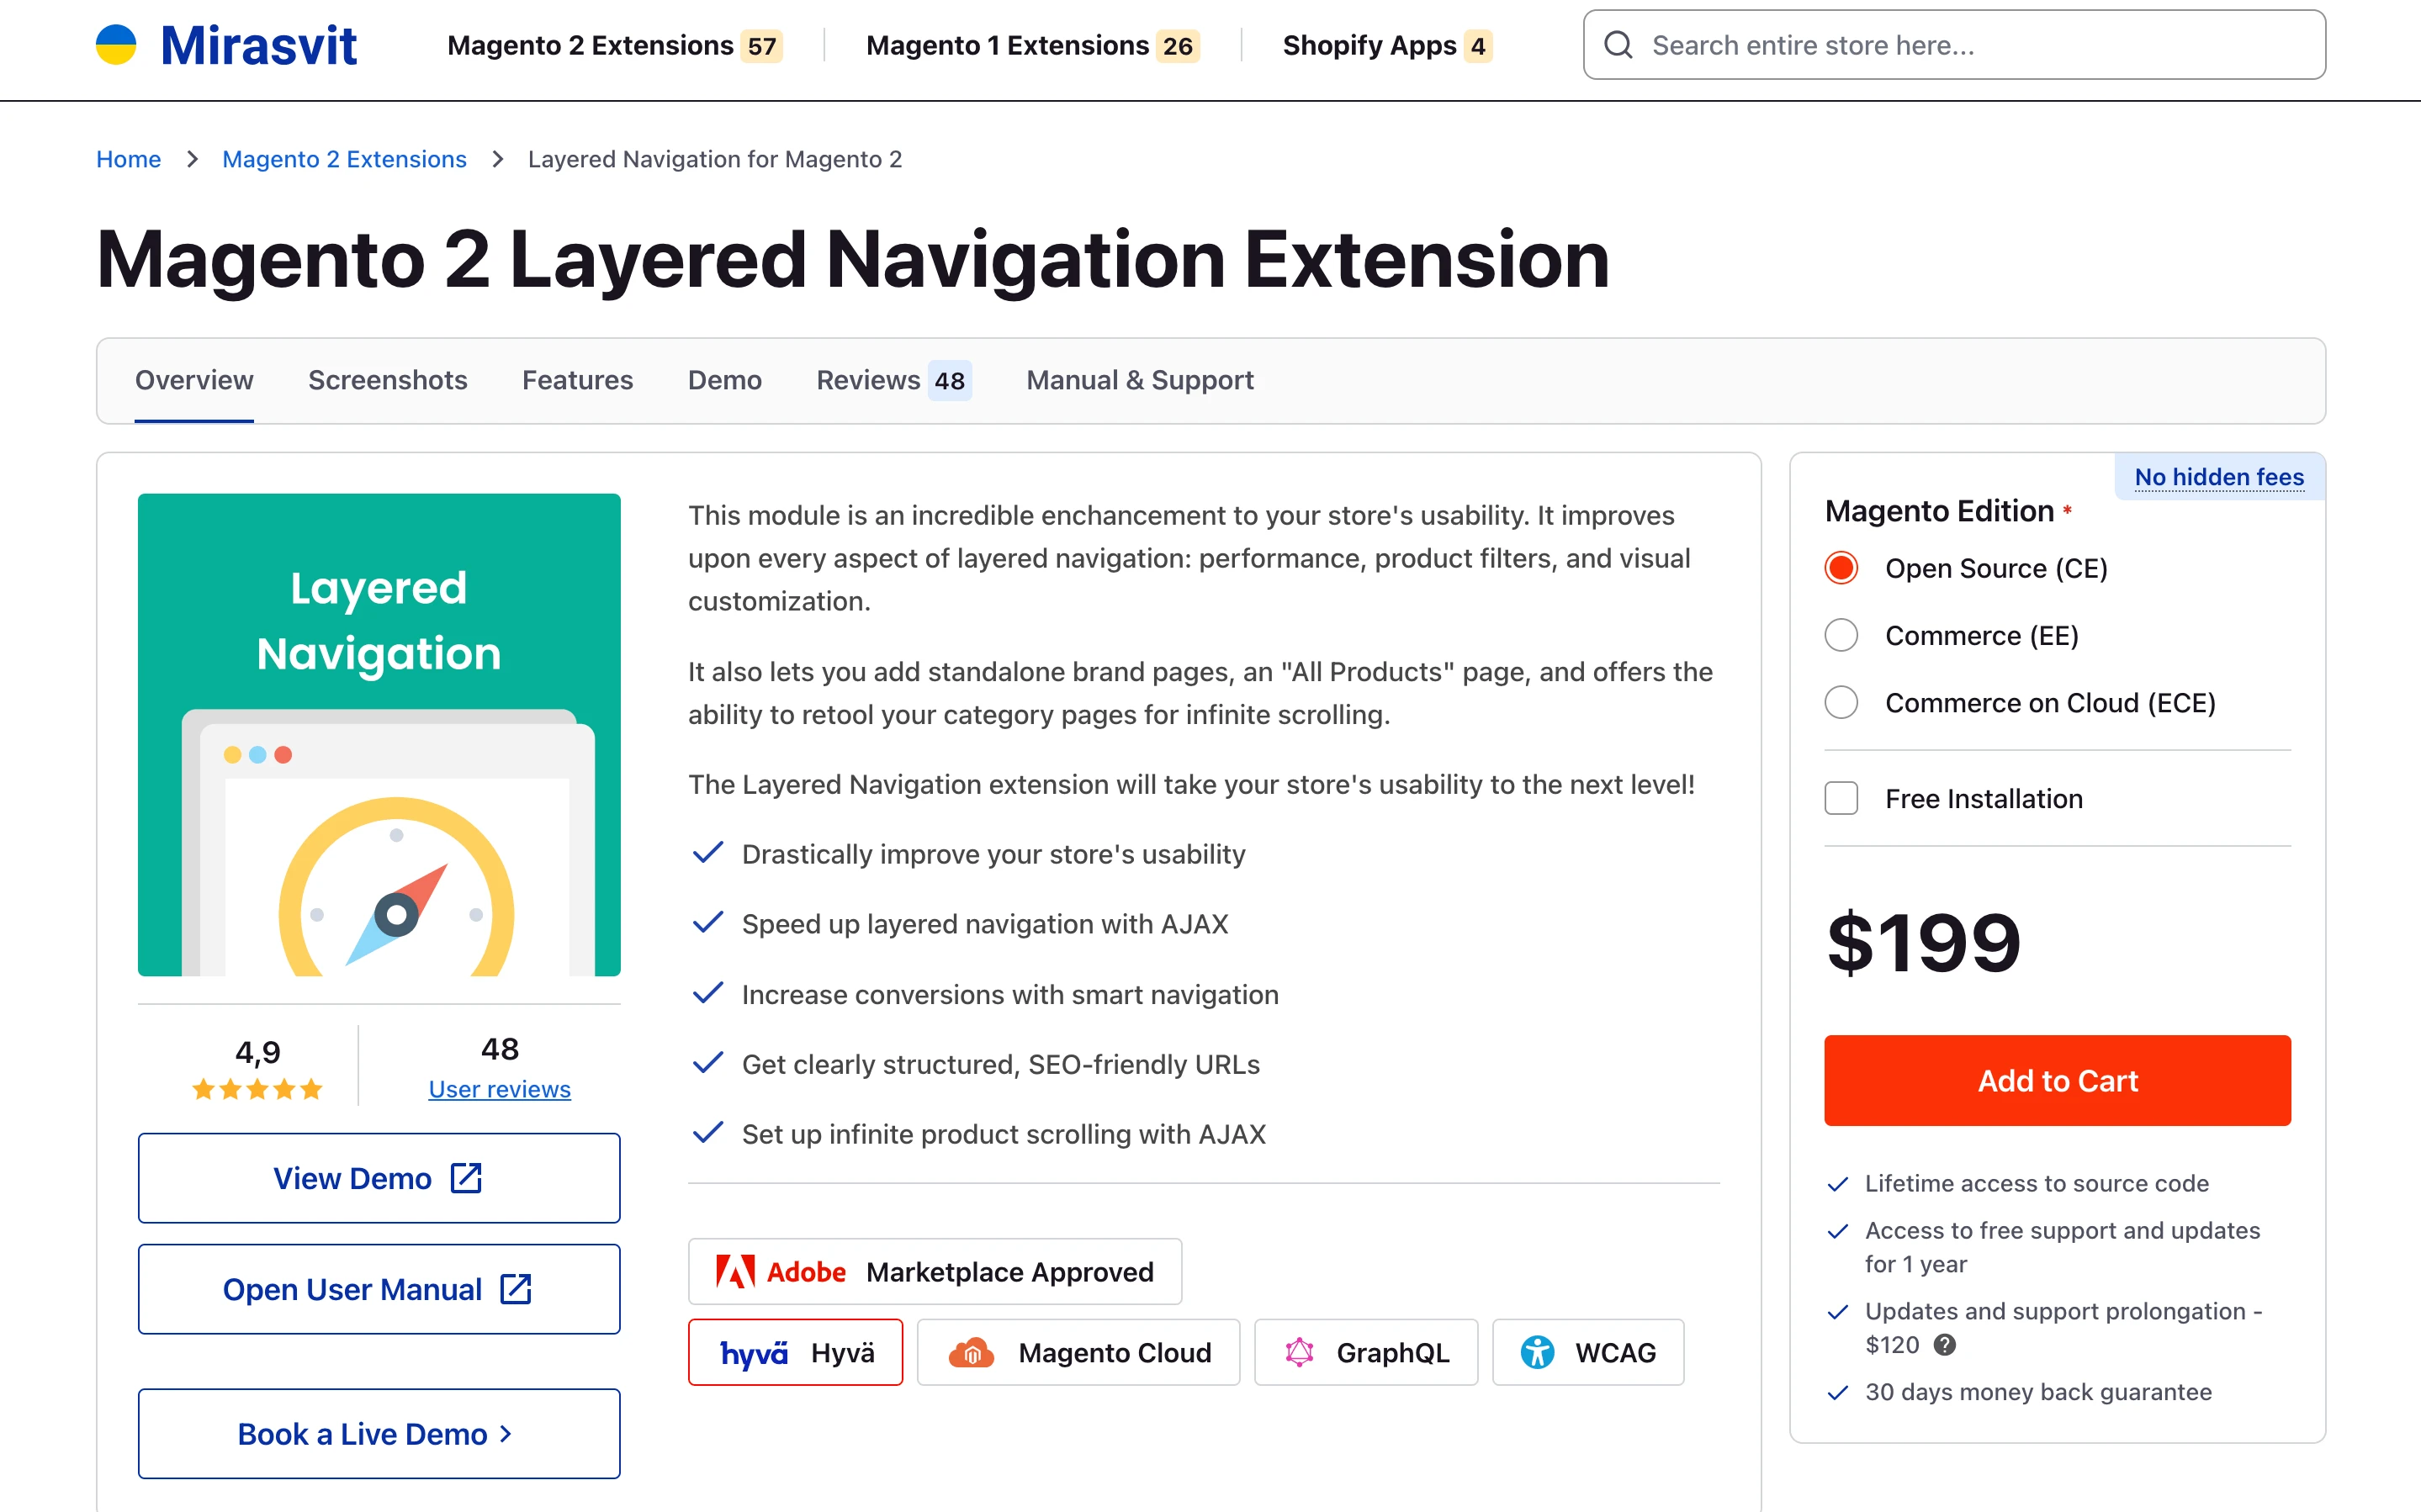
Task: Open the User reviews link
Action: click(x=499, y=1090)
